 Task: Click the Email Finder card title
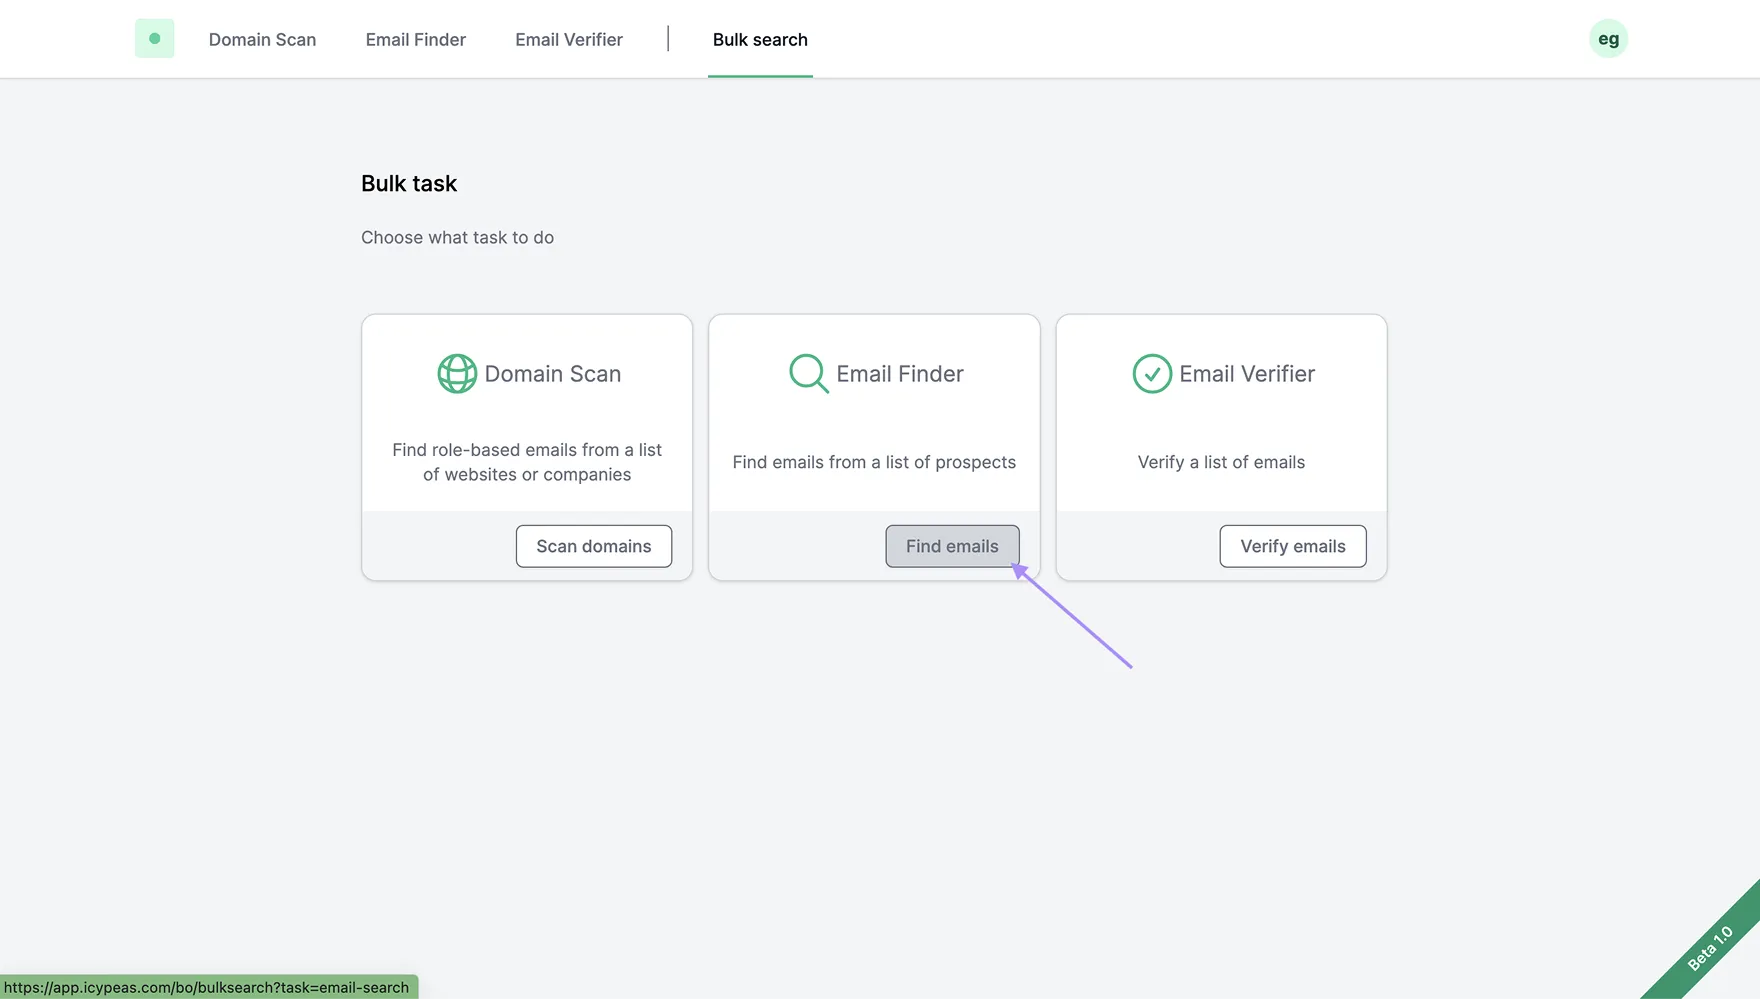pyautogui.click(x=899, y=374)
